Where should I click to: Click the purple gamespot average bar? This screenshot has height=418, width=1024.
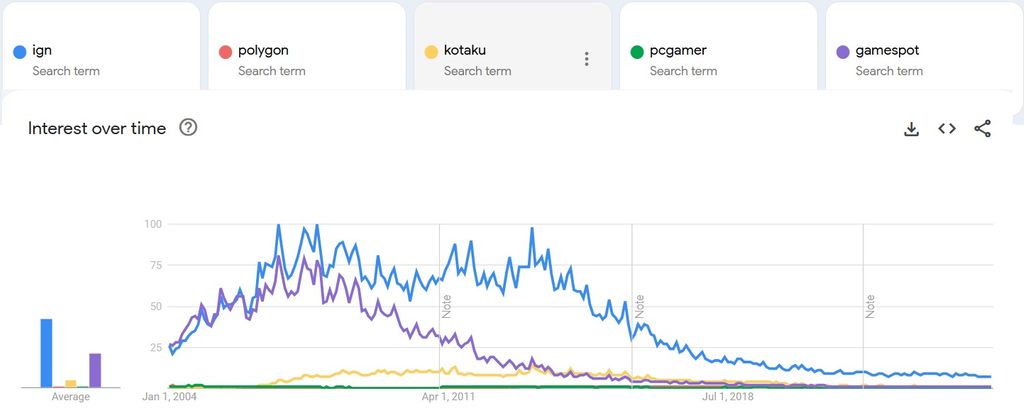tap(95, 370)
